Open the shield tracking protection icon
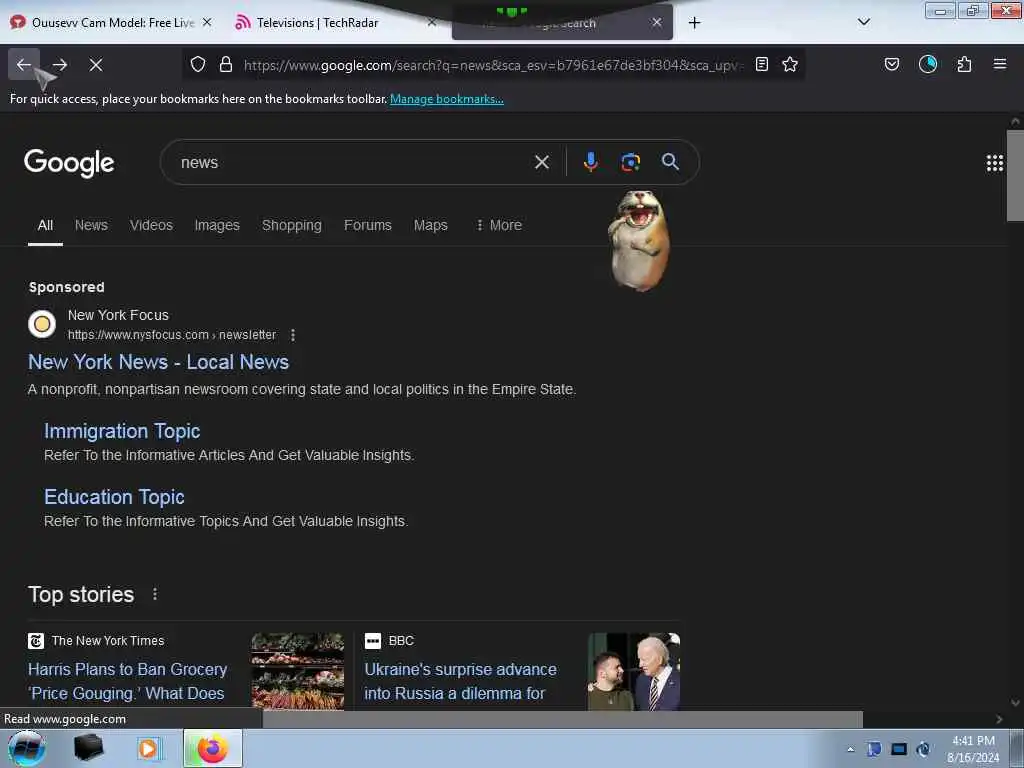 point(198,64)
